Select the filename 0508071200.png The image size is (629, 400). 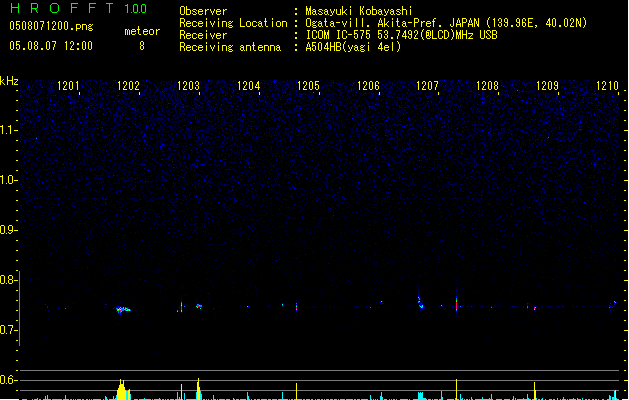(x=51, y=26)
